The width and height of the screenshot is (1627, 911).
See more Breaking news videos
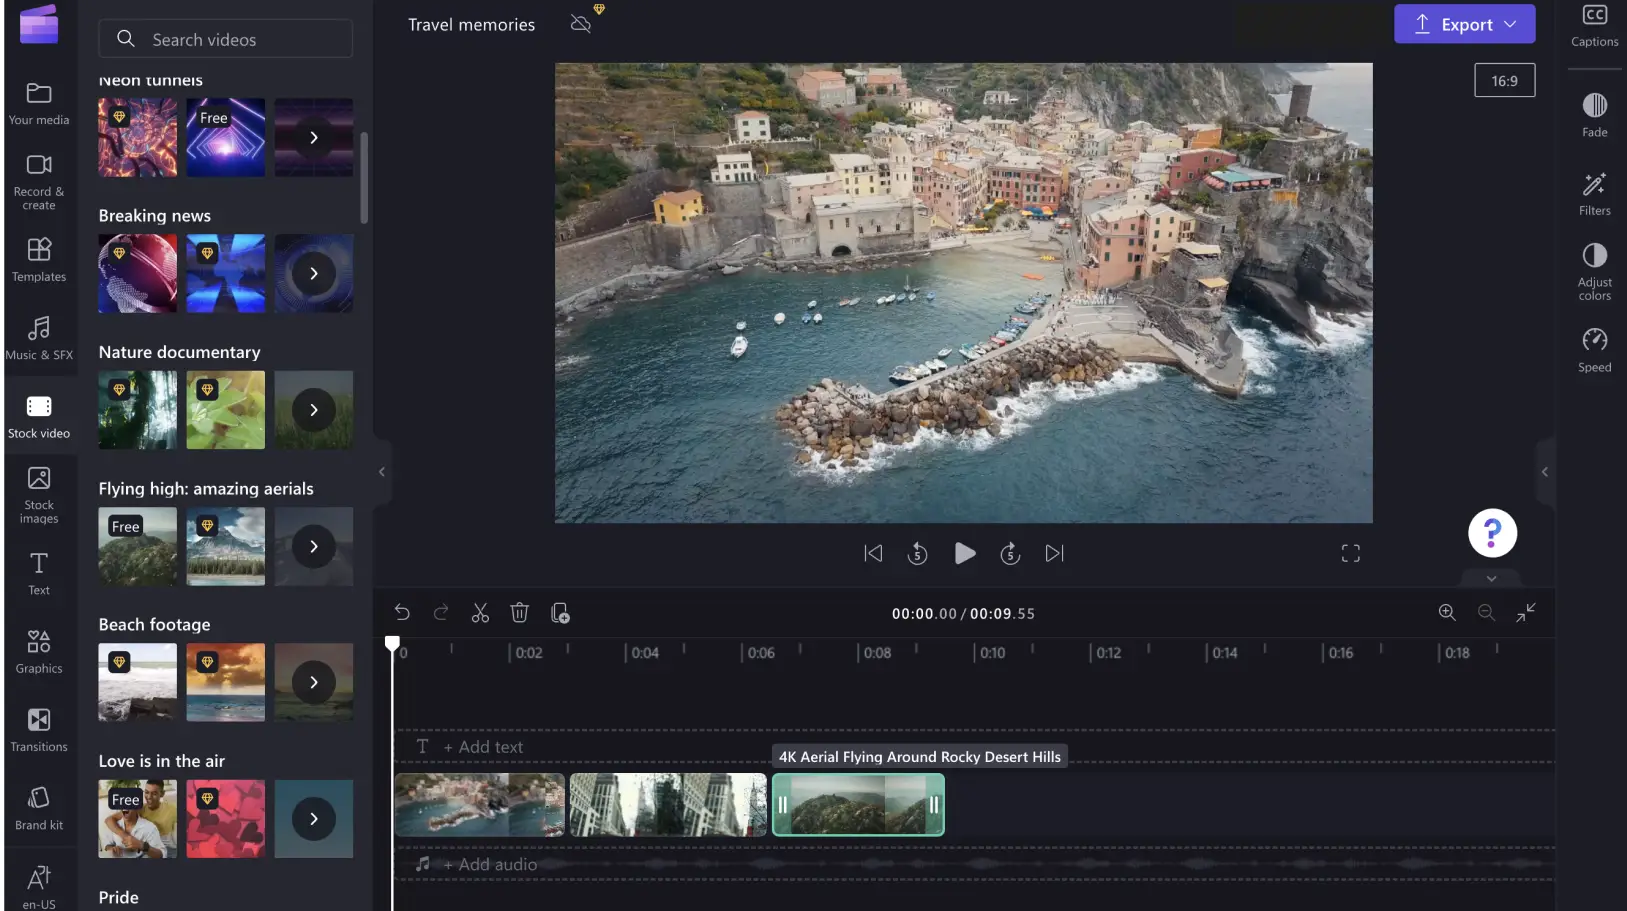point(313,273)
